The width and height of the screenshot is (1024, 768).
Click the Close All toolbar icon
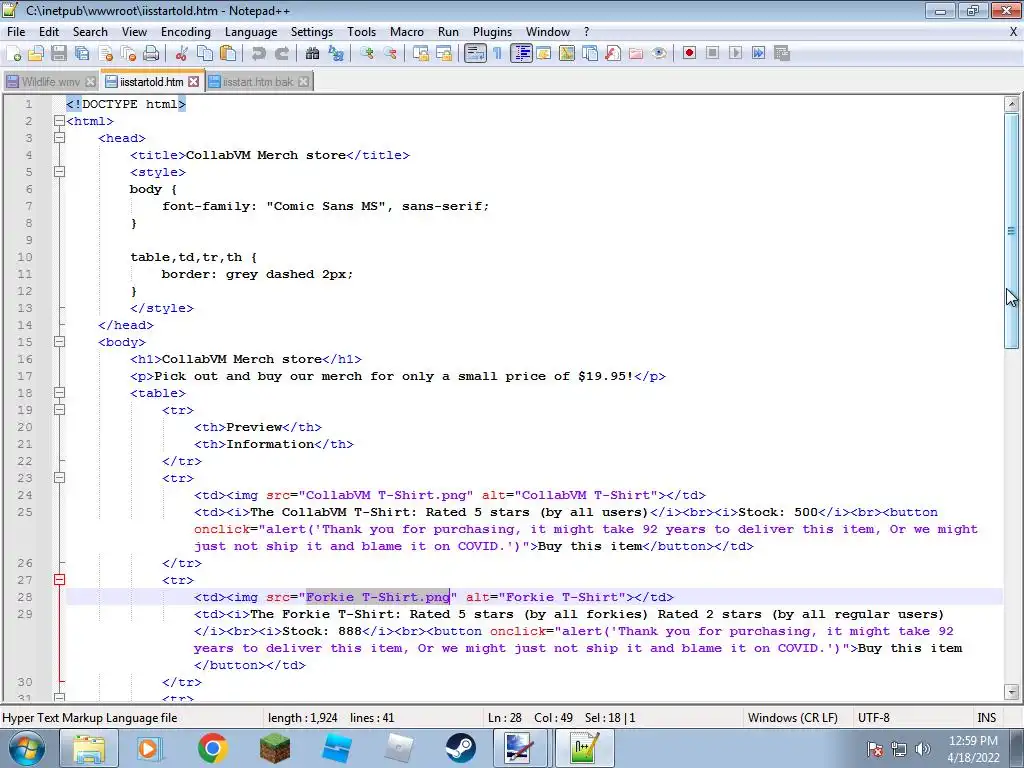click(129, 54)
